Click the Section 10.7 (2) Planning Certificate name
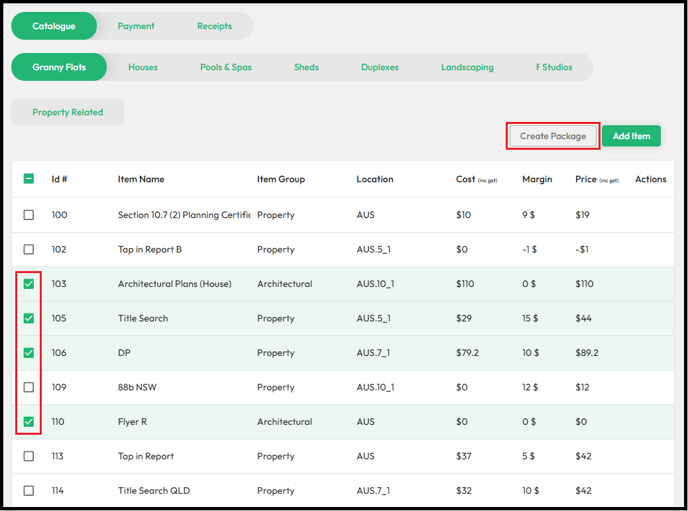 184,215
